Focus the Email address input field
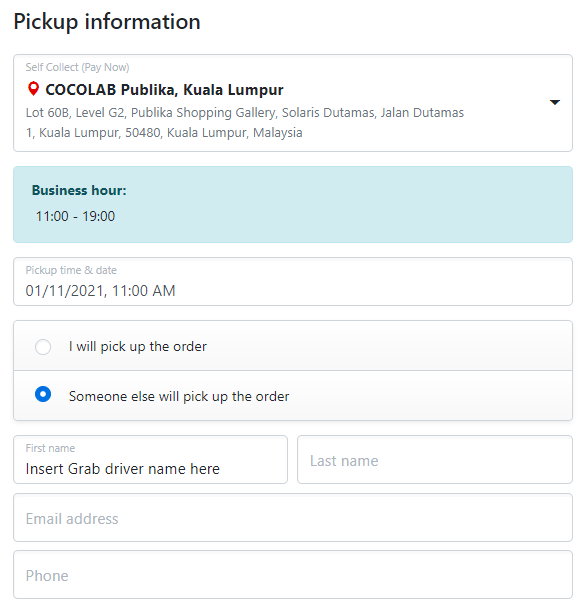This screenshot has height=611, width=587. pos(293,517)
